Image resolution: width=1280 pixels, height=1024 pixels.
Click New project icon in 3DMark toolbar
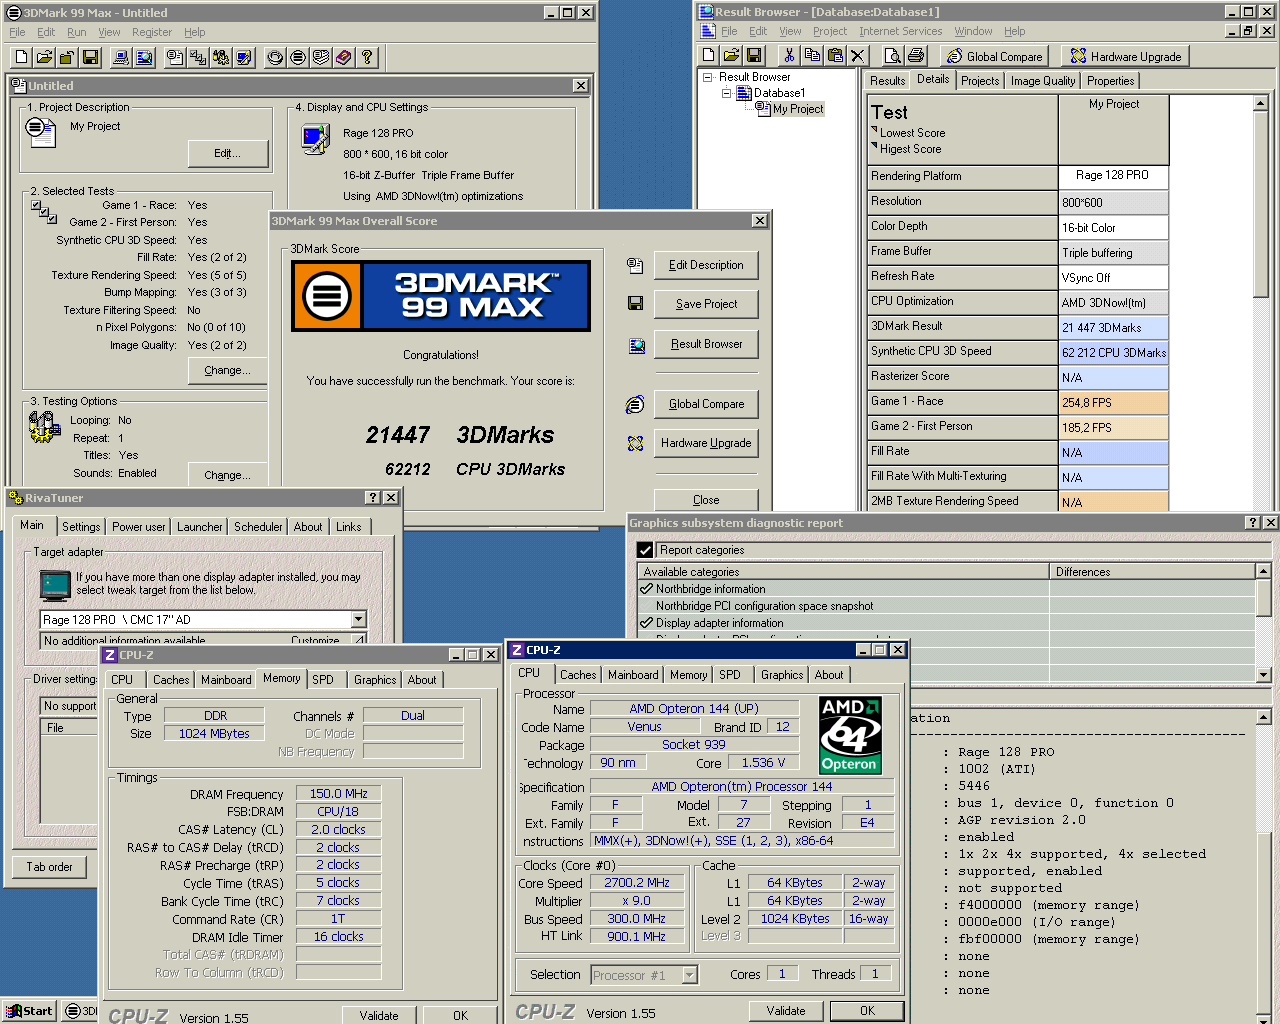coord(22,57)
